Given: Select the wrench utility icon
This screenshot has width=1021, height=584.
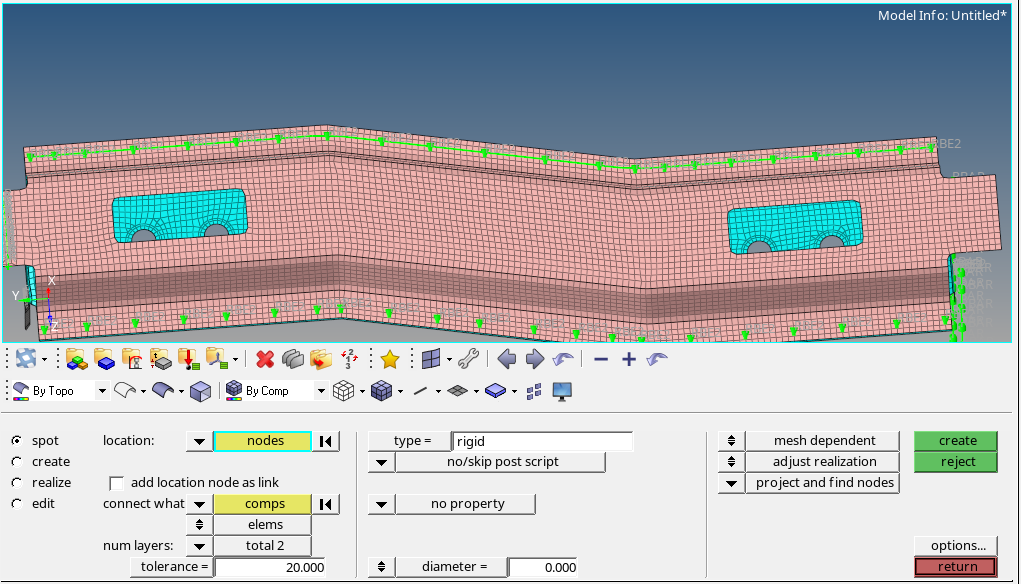Looking at the screenshot, I should tap(468, 359).
